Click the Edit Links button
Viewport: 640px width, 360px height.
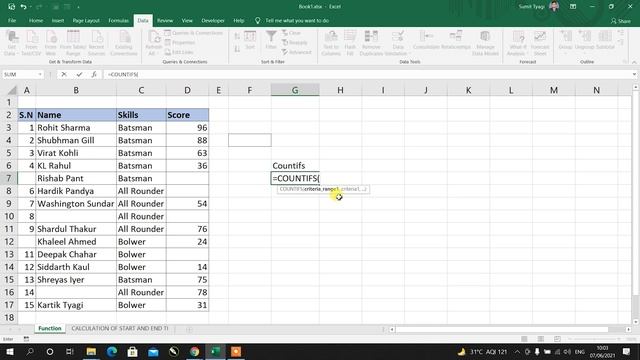pos(179,52)
